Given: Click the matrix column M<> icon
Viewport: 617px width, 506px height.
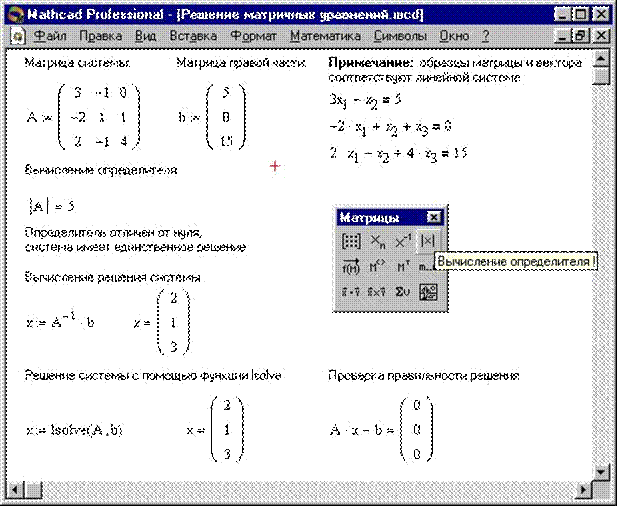Looking at the screenshot, I should 378,267.
